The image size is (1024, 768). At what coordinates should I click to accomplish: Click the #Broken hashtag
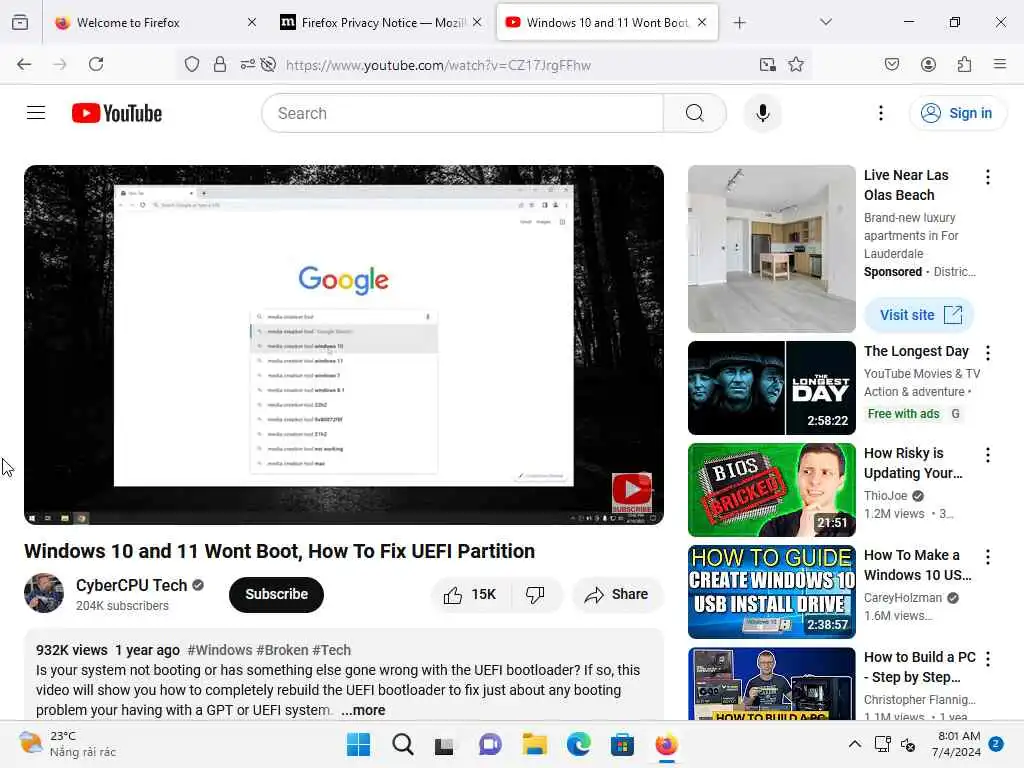pos(282,650)
